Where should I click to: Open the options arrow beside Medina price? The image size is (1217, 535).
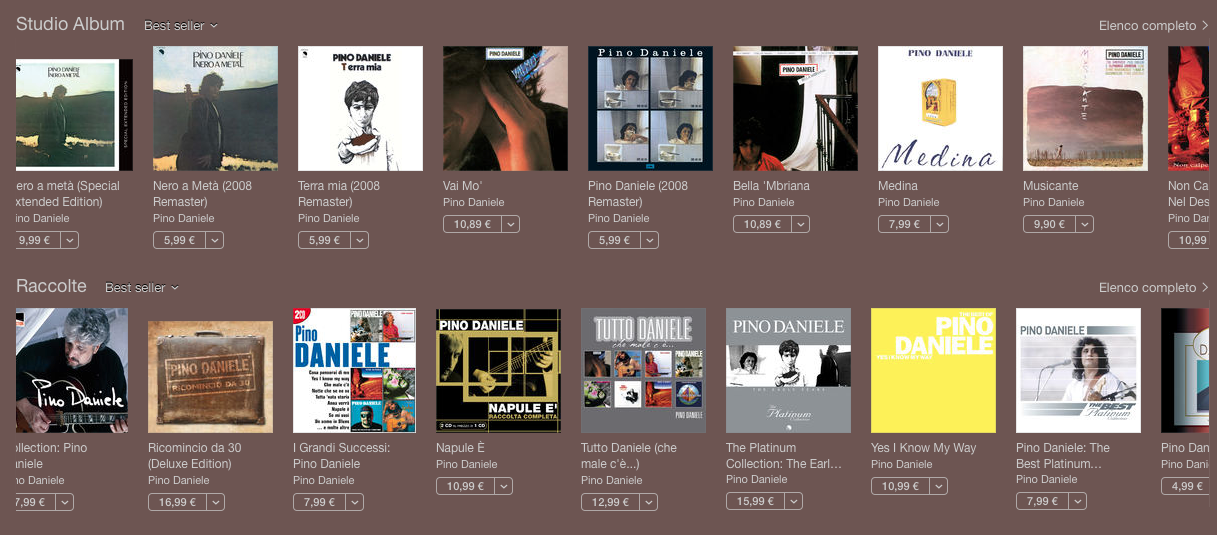coord(940,224)
